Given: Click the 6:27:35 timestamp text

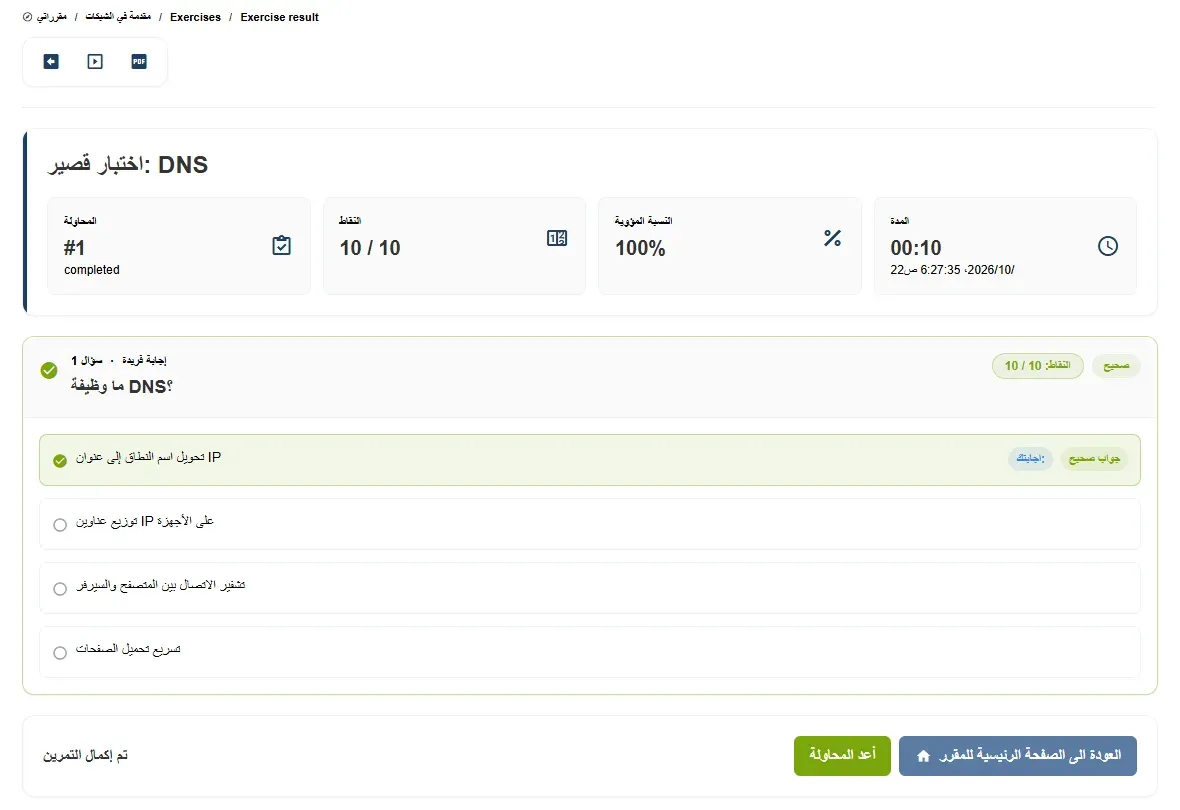Looking at the screenshot, I should [x=952, y=269].
